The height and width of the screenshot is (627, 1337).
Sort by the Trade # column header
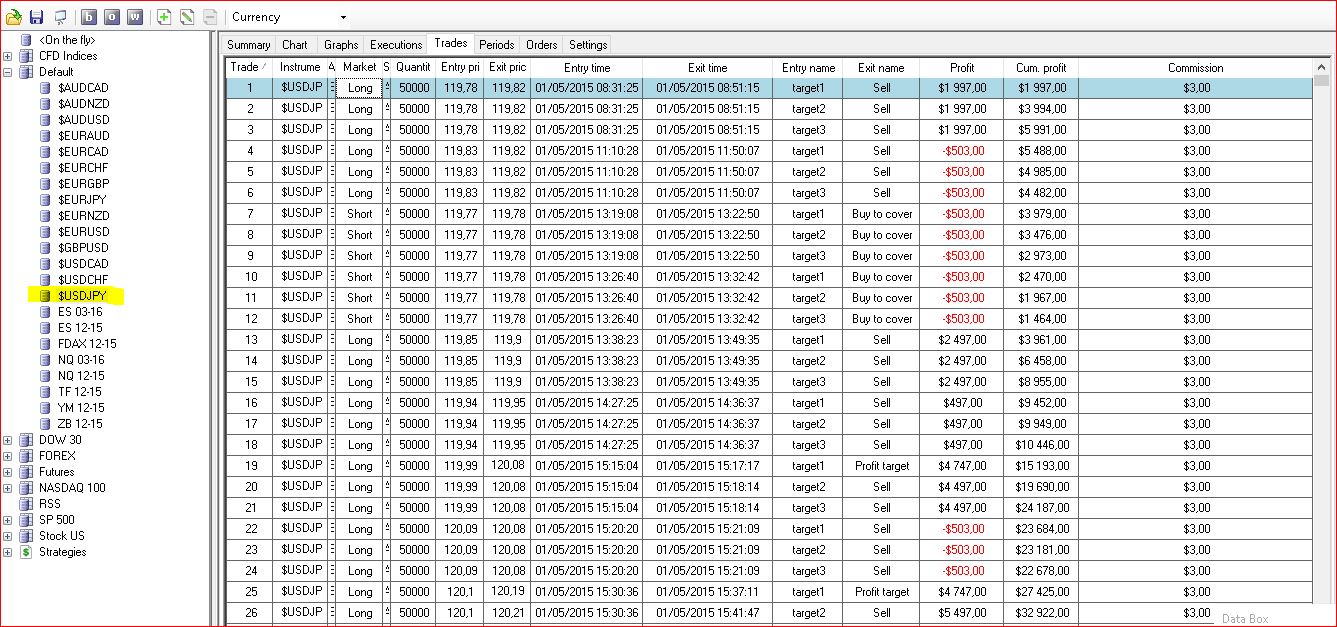point(249,68)
